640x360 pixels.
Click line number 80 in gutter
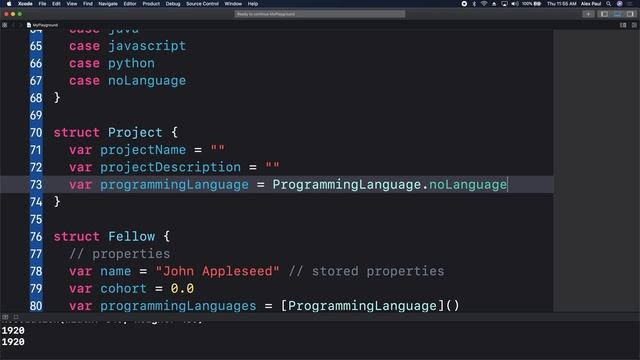(36, 306)
